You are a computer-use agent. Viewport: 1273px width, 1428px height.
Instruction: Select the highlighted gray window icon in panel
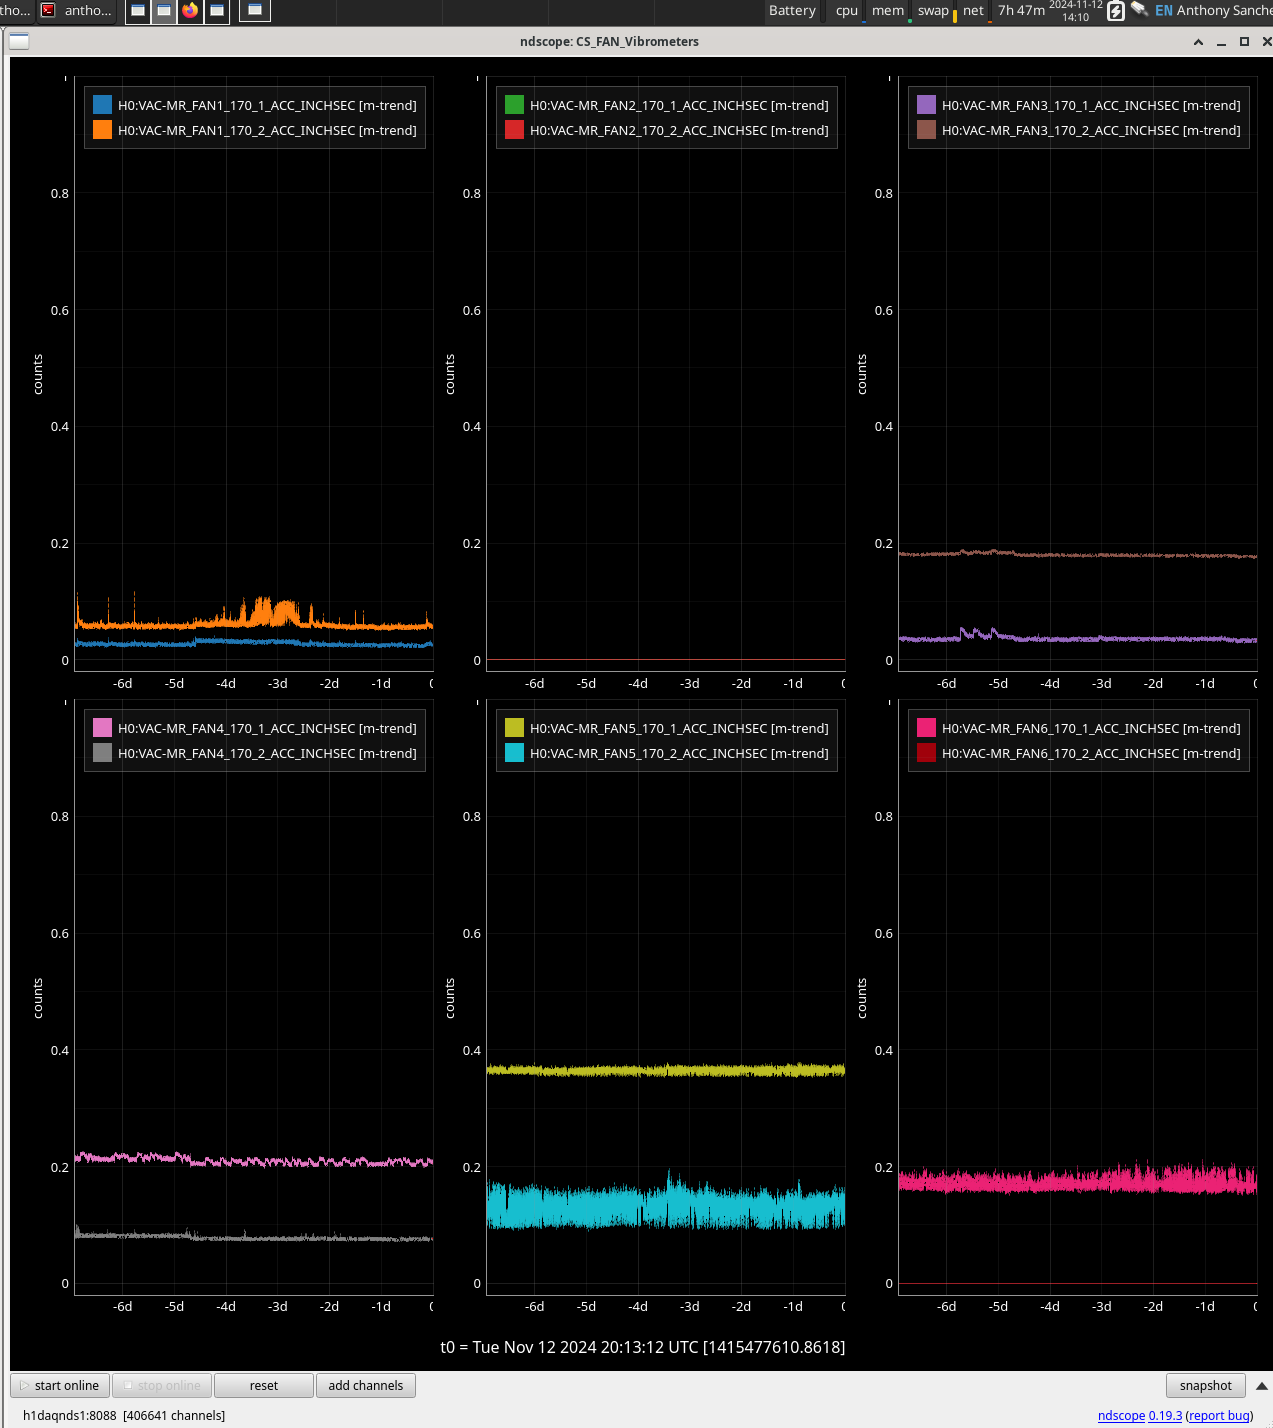pos(164,11)
